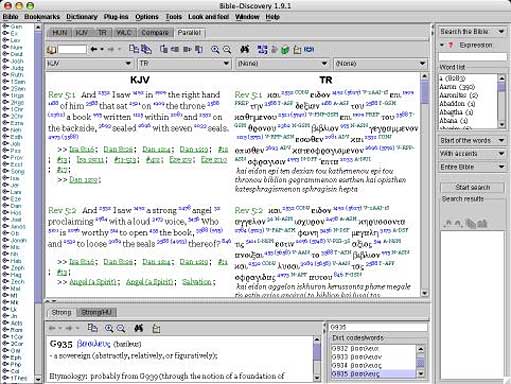This screenshot has height=384, width=511.
Task: Click the notes icon right of the green cube
Action: (297, 50)
